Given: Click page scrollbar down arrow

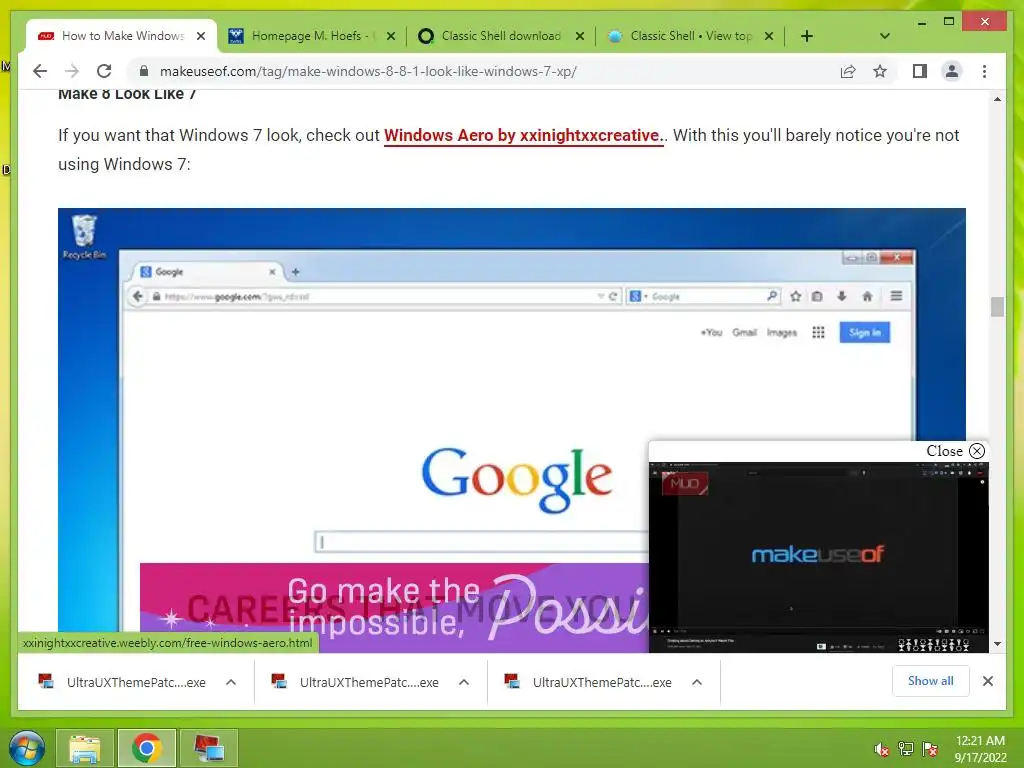Looking at the screenshot, I should pos(997,644).
